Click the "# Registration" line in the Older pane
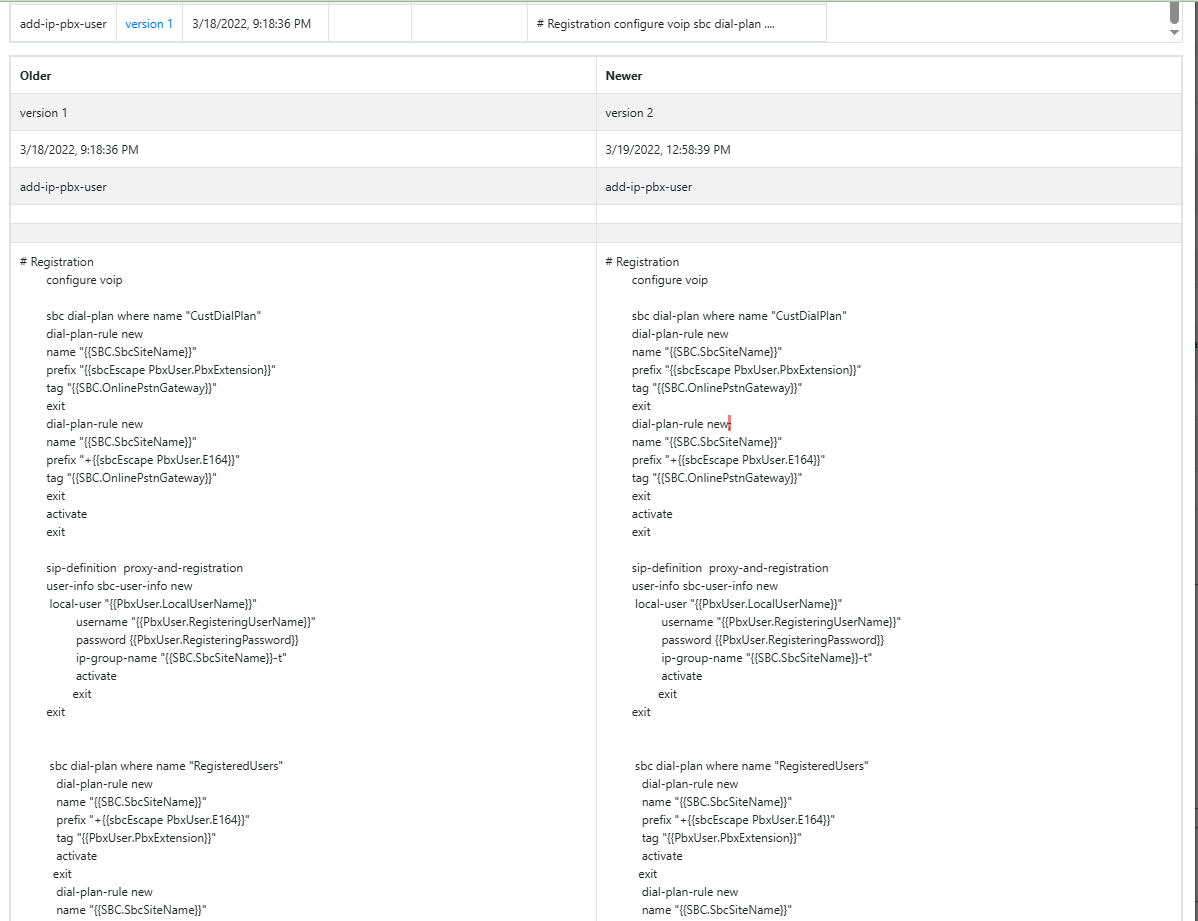This screenshot has width=1198, height=921. click(x=57, y=262)
